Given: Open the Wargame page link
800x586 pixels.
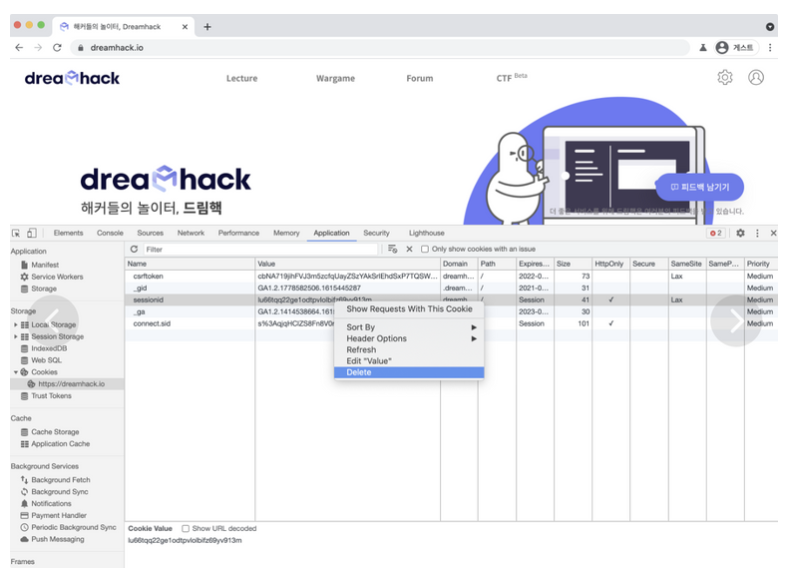Looking at the screenshot, I should (335, 79).
